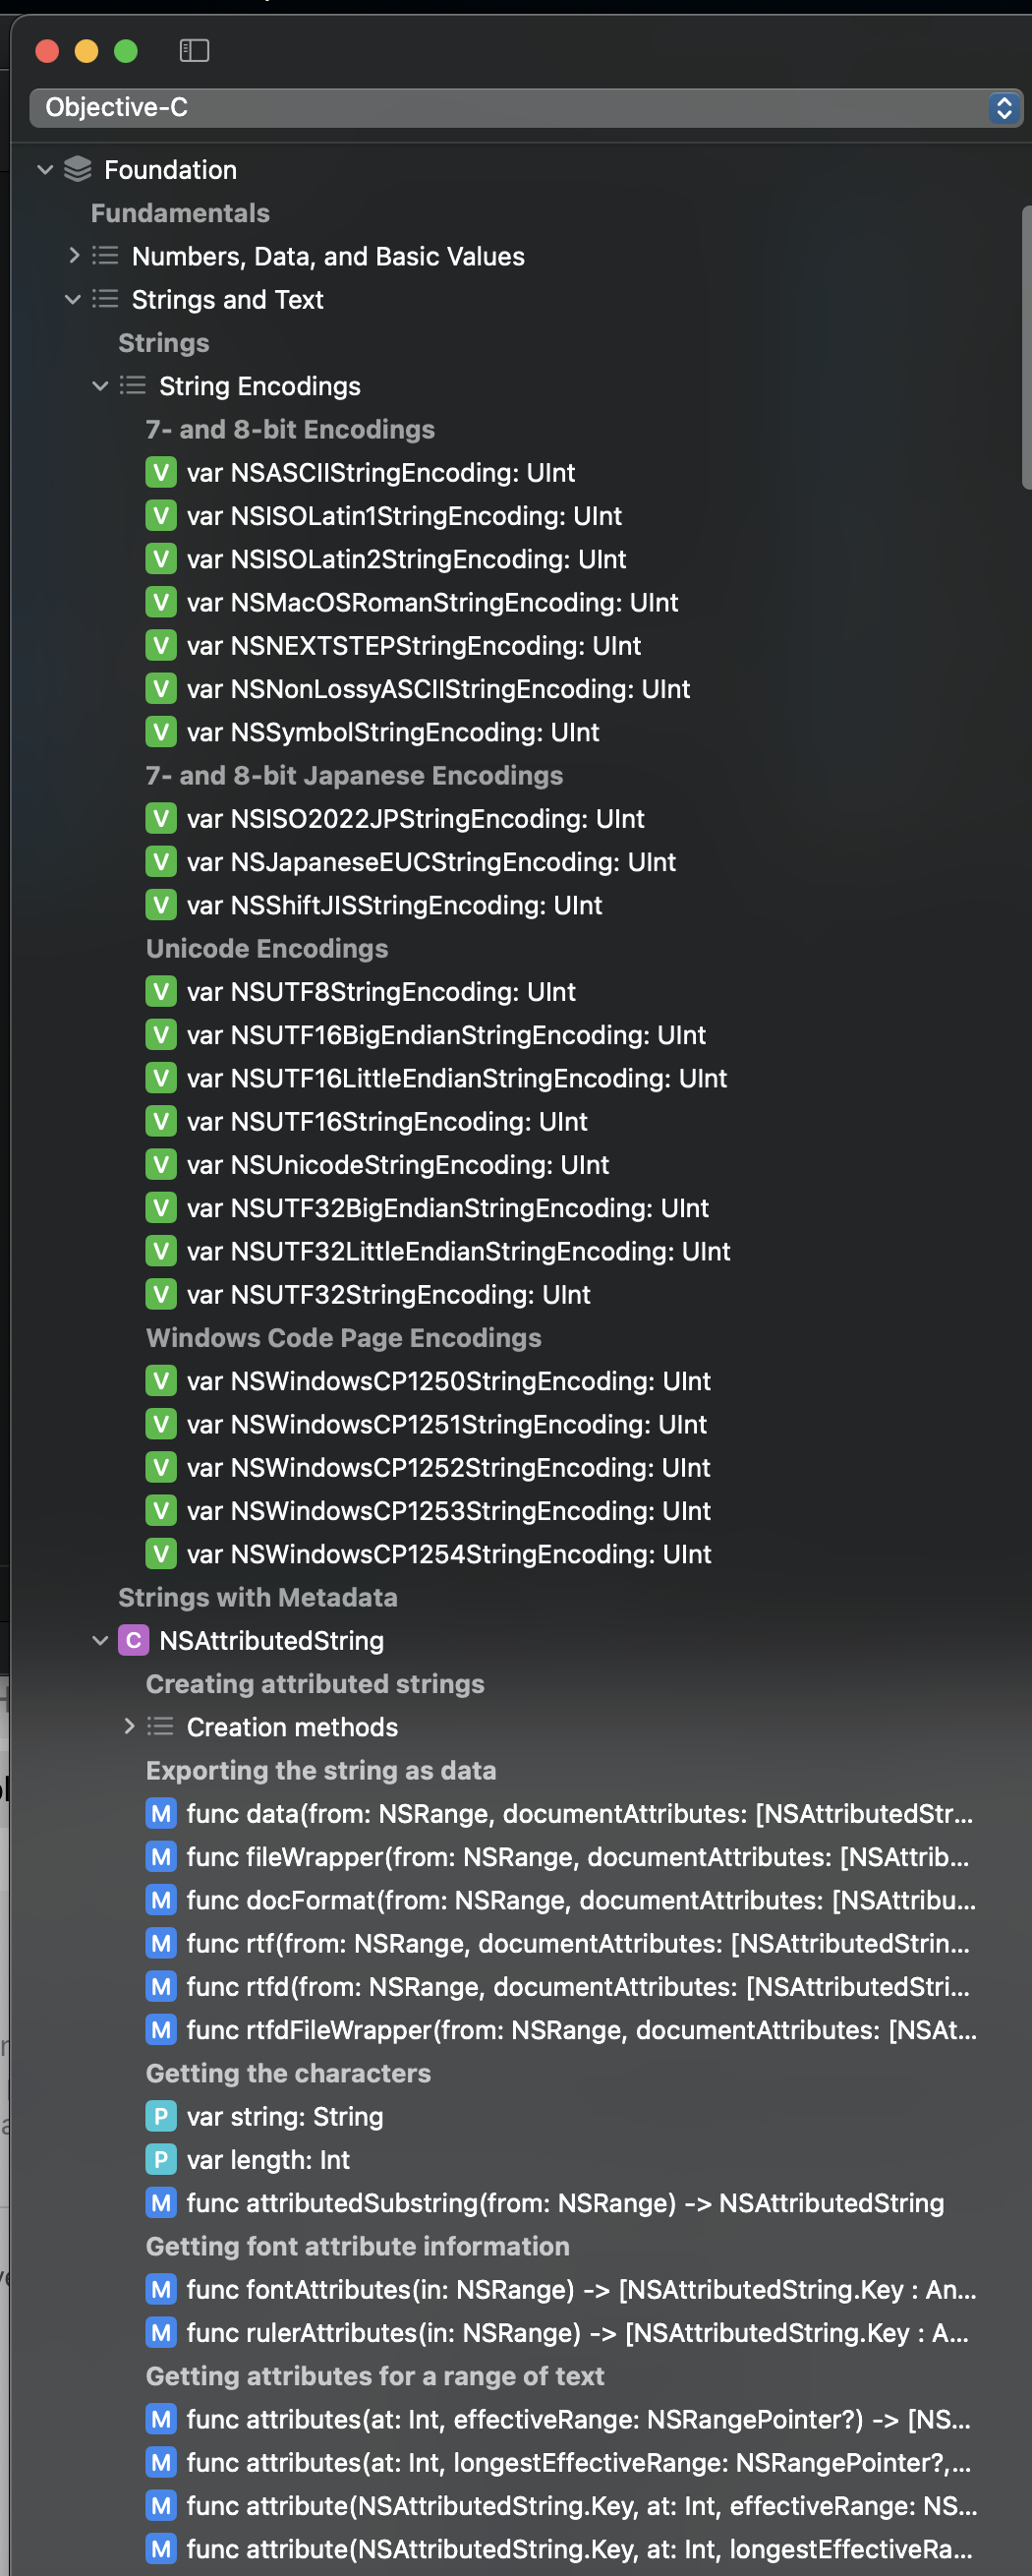Viewport: 1032px width, 2576px height.
Task: Collapse the NSAttributedString class entry
Action: point(100,1640)
